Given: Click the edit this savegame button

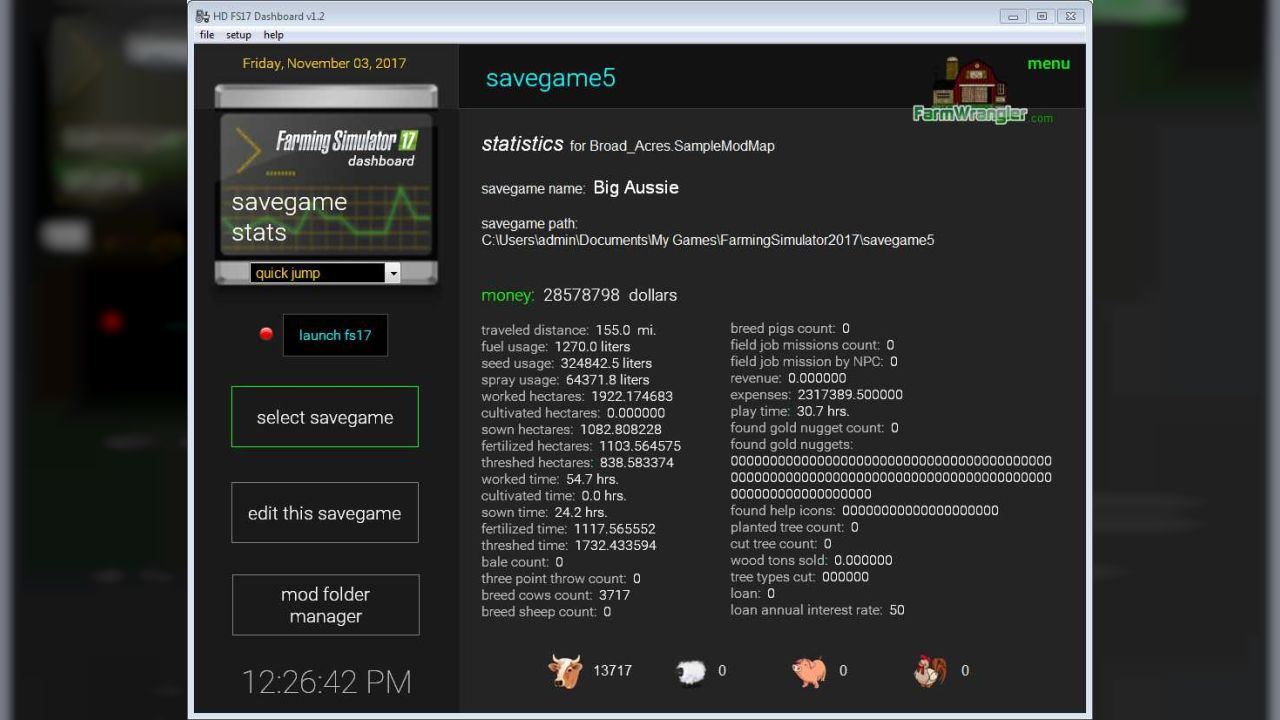Looking at the screenshot, I should [x=325, y=513].
